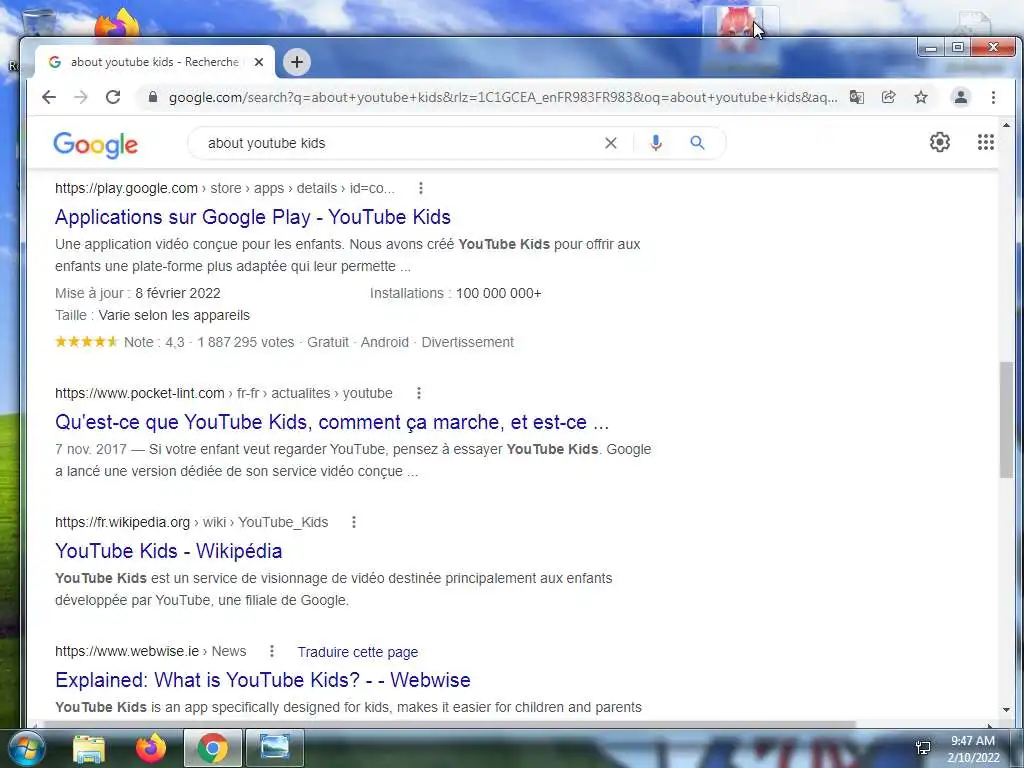Screen dimensions: 1024x768
Task: Click the play.google.com URL breadcrumb
Action: coord(225,188)
